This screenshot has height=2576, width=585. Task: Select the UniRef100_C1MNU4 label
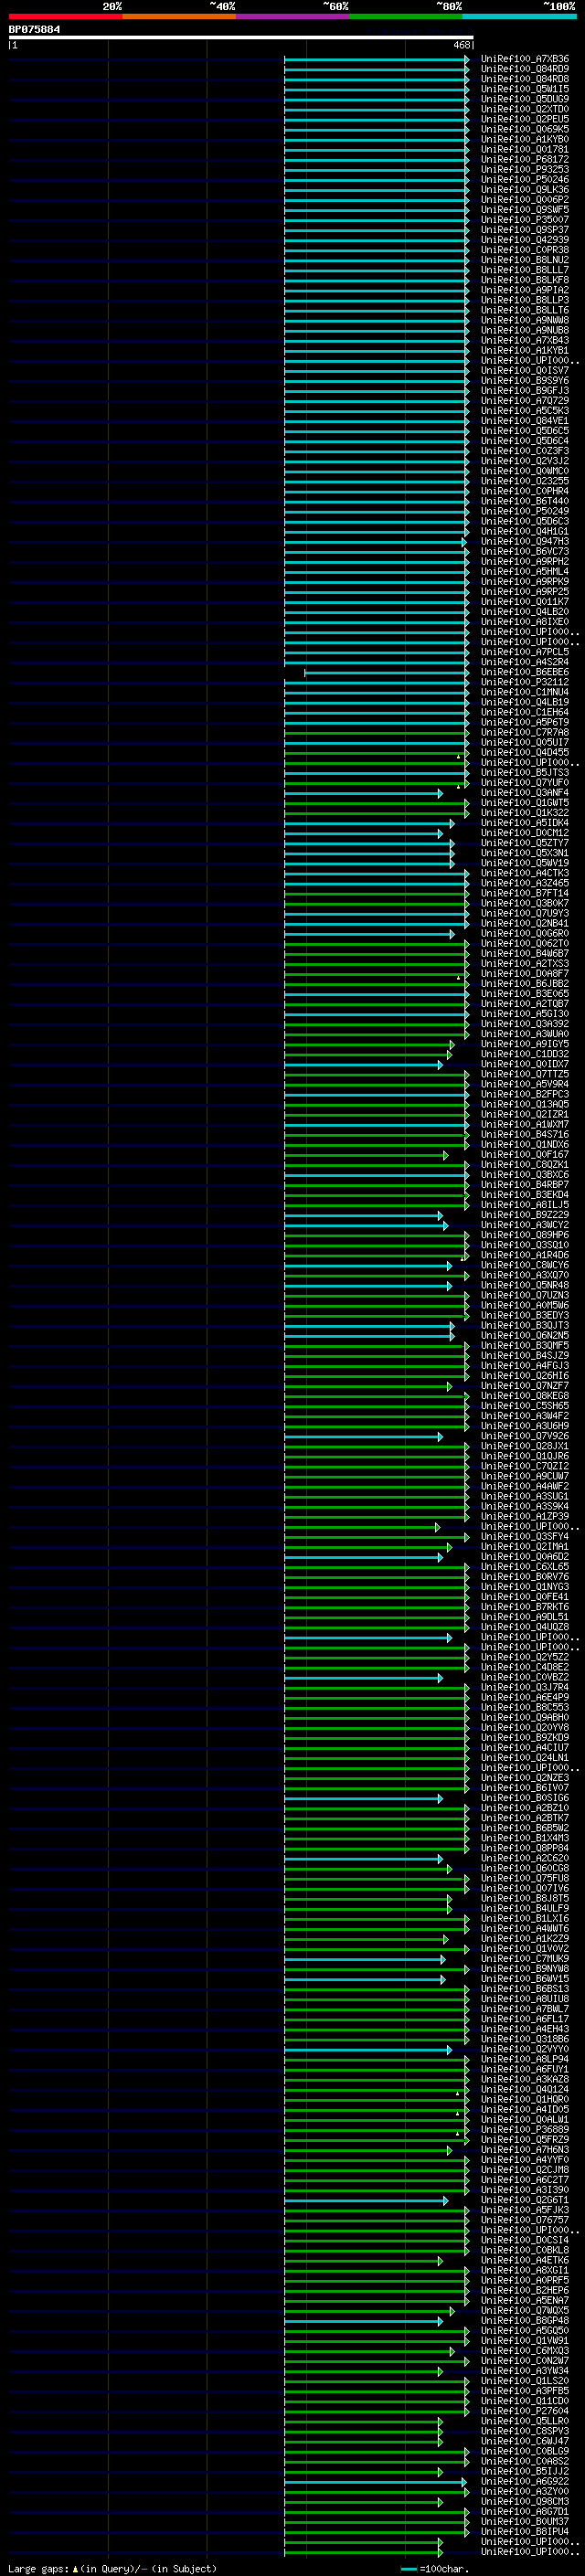[525, 692]
